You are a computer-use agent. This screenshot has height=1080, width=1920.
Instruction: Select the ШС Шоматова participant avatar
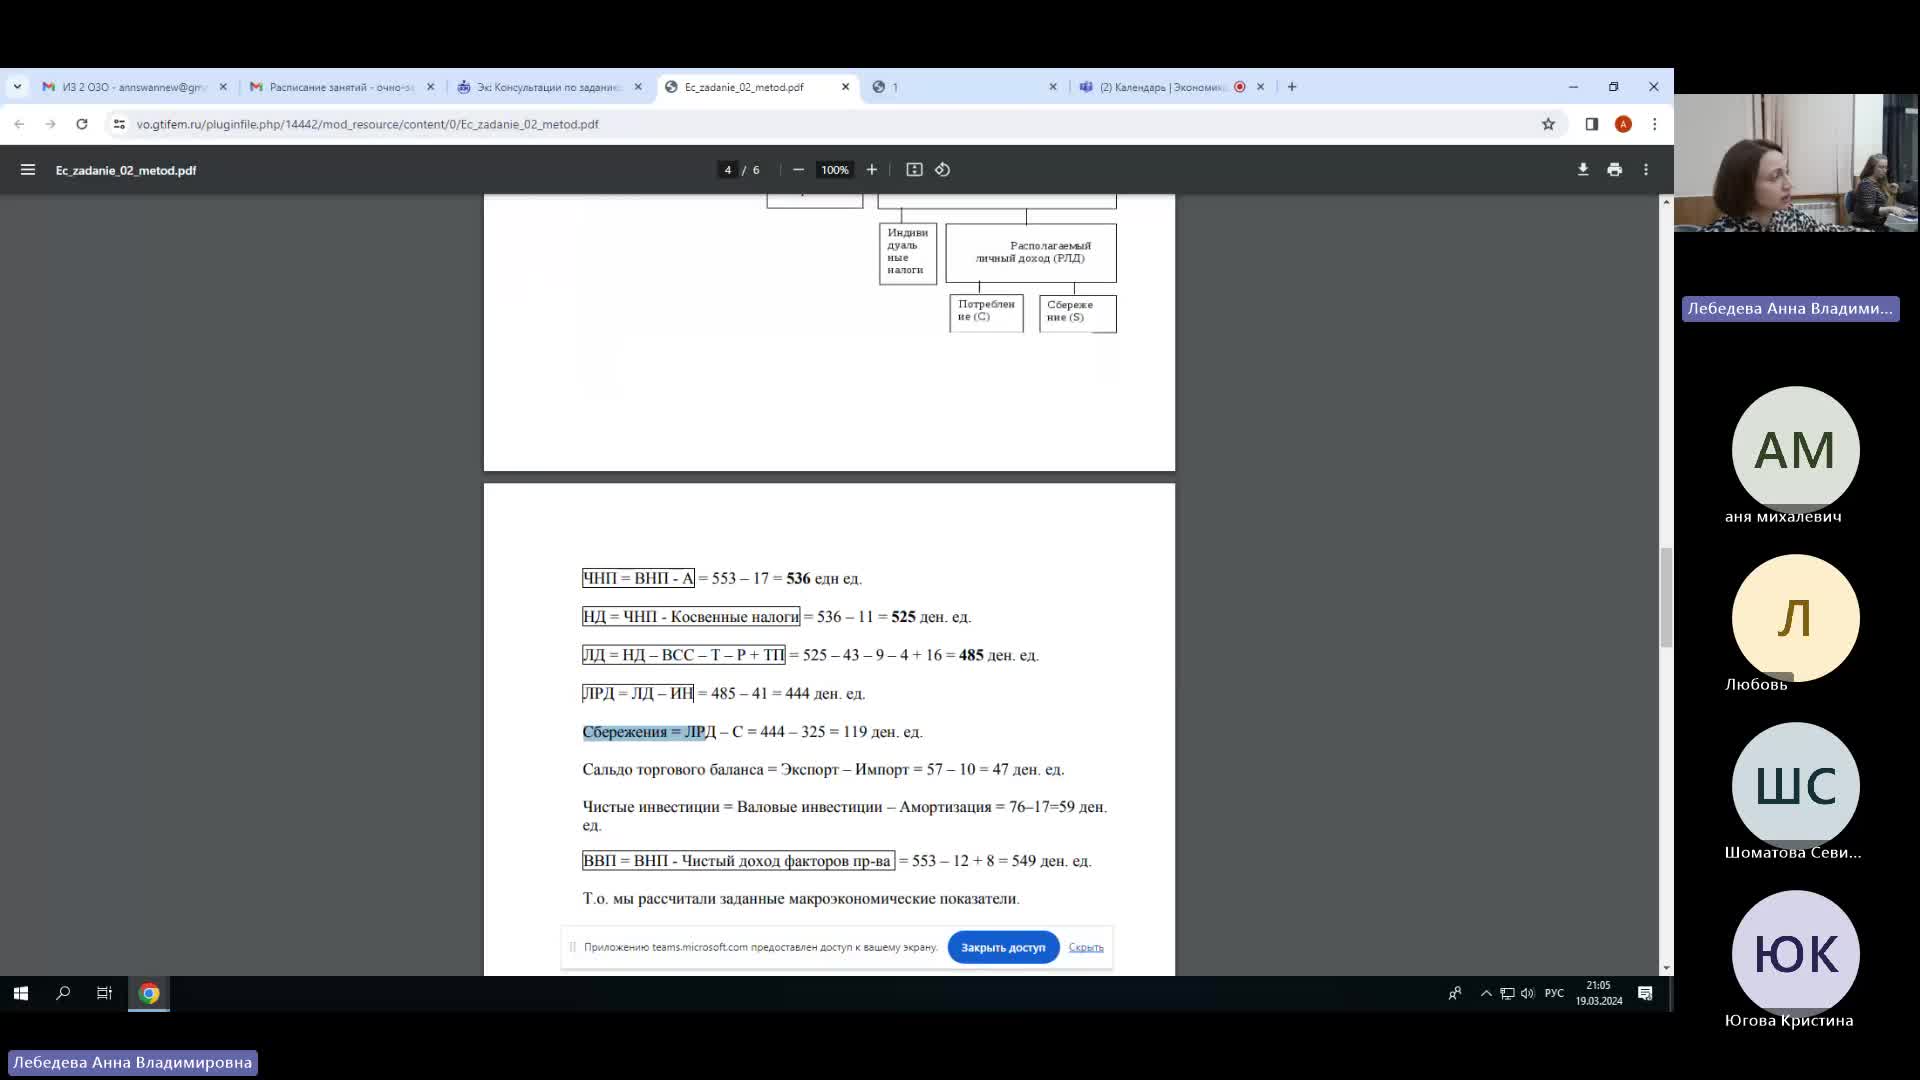click(1795, 786)
